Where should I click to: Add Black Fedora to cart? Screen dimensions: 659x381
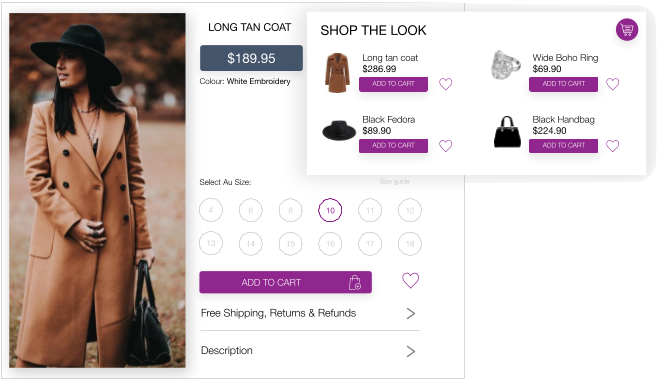(x=393, y=145)
